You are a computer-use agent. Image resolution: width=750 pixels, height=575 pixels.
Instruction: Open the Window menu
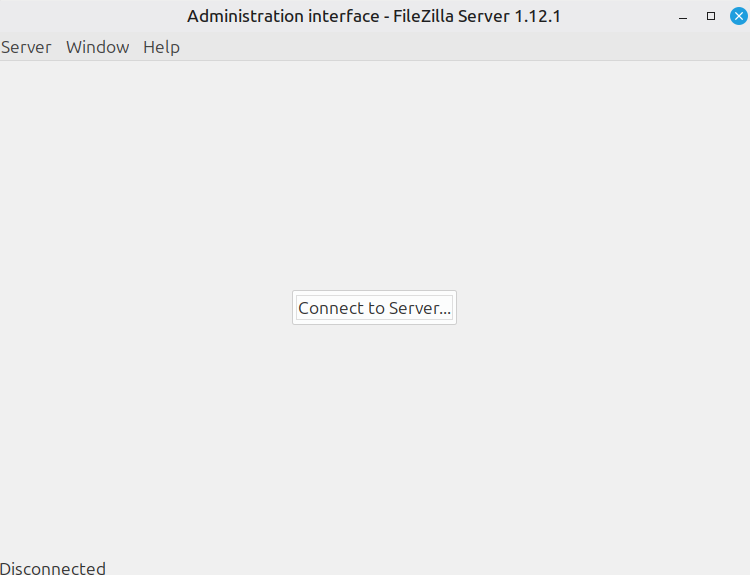click(x=97, y=47)
